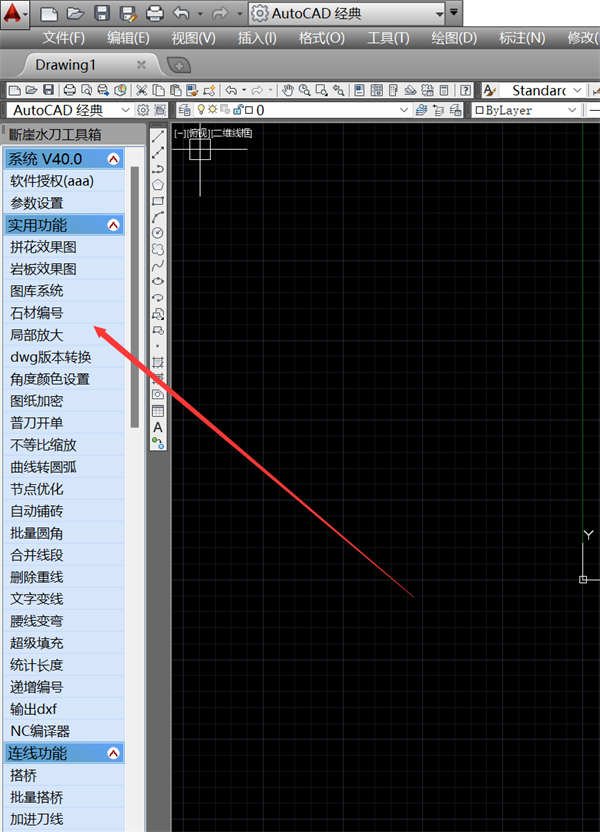
Task: Click Save As icon in Quick Access
Action: point(128,13)
